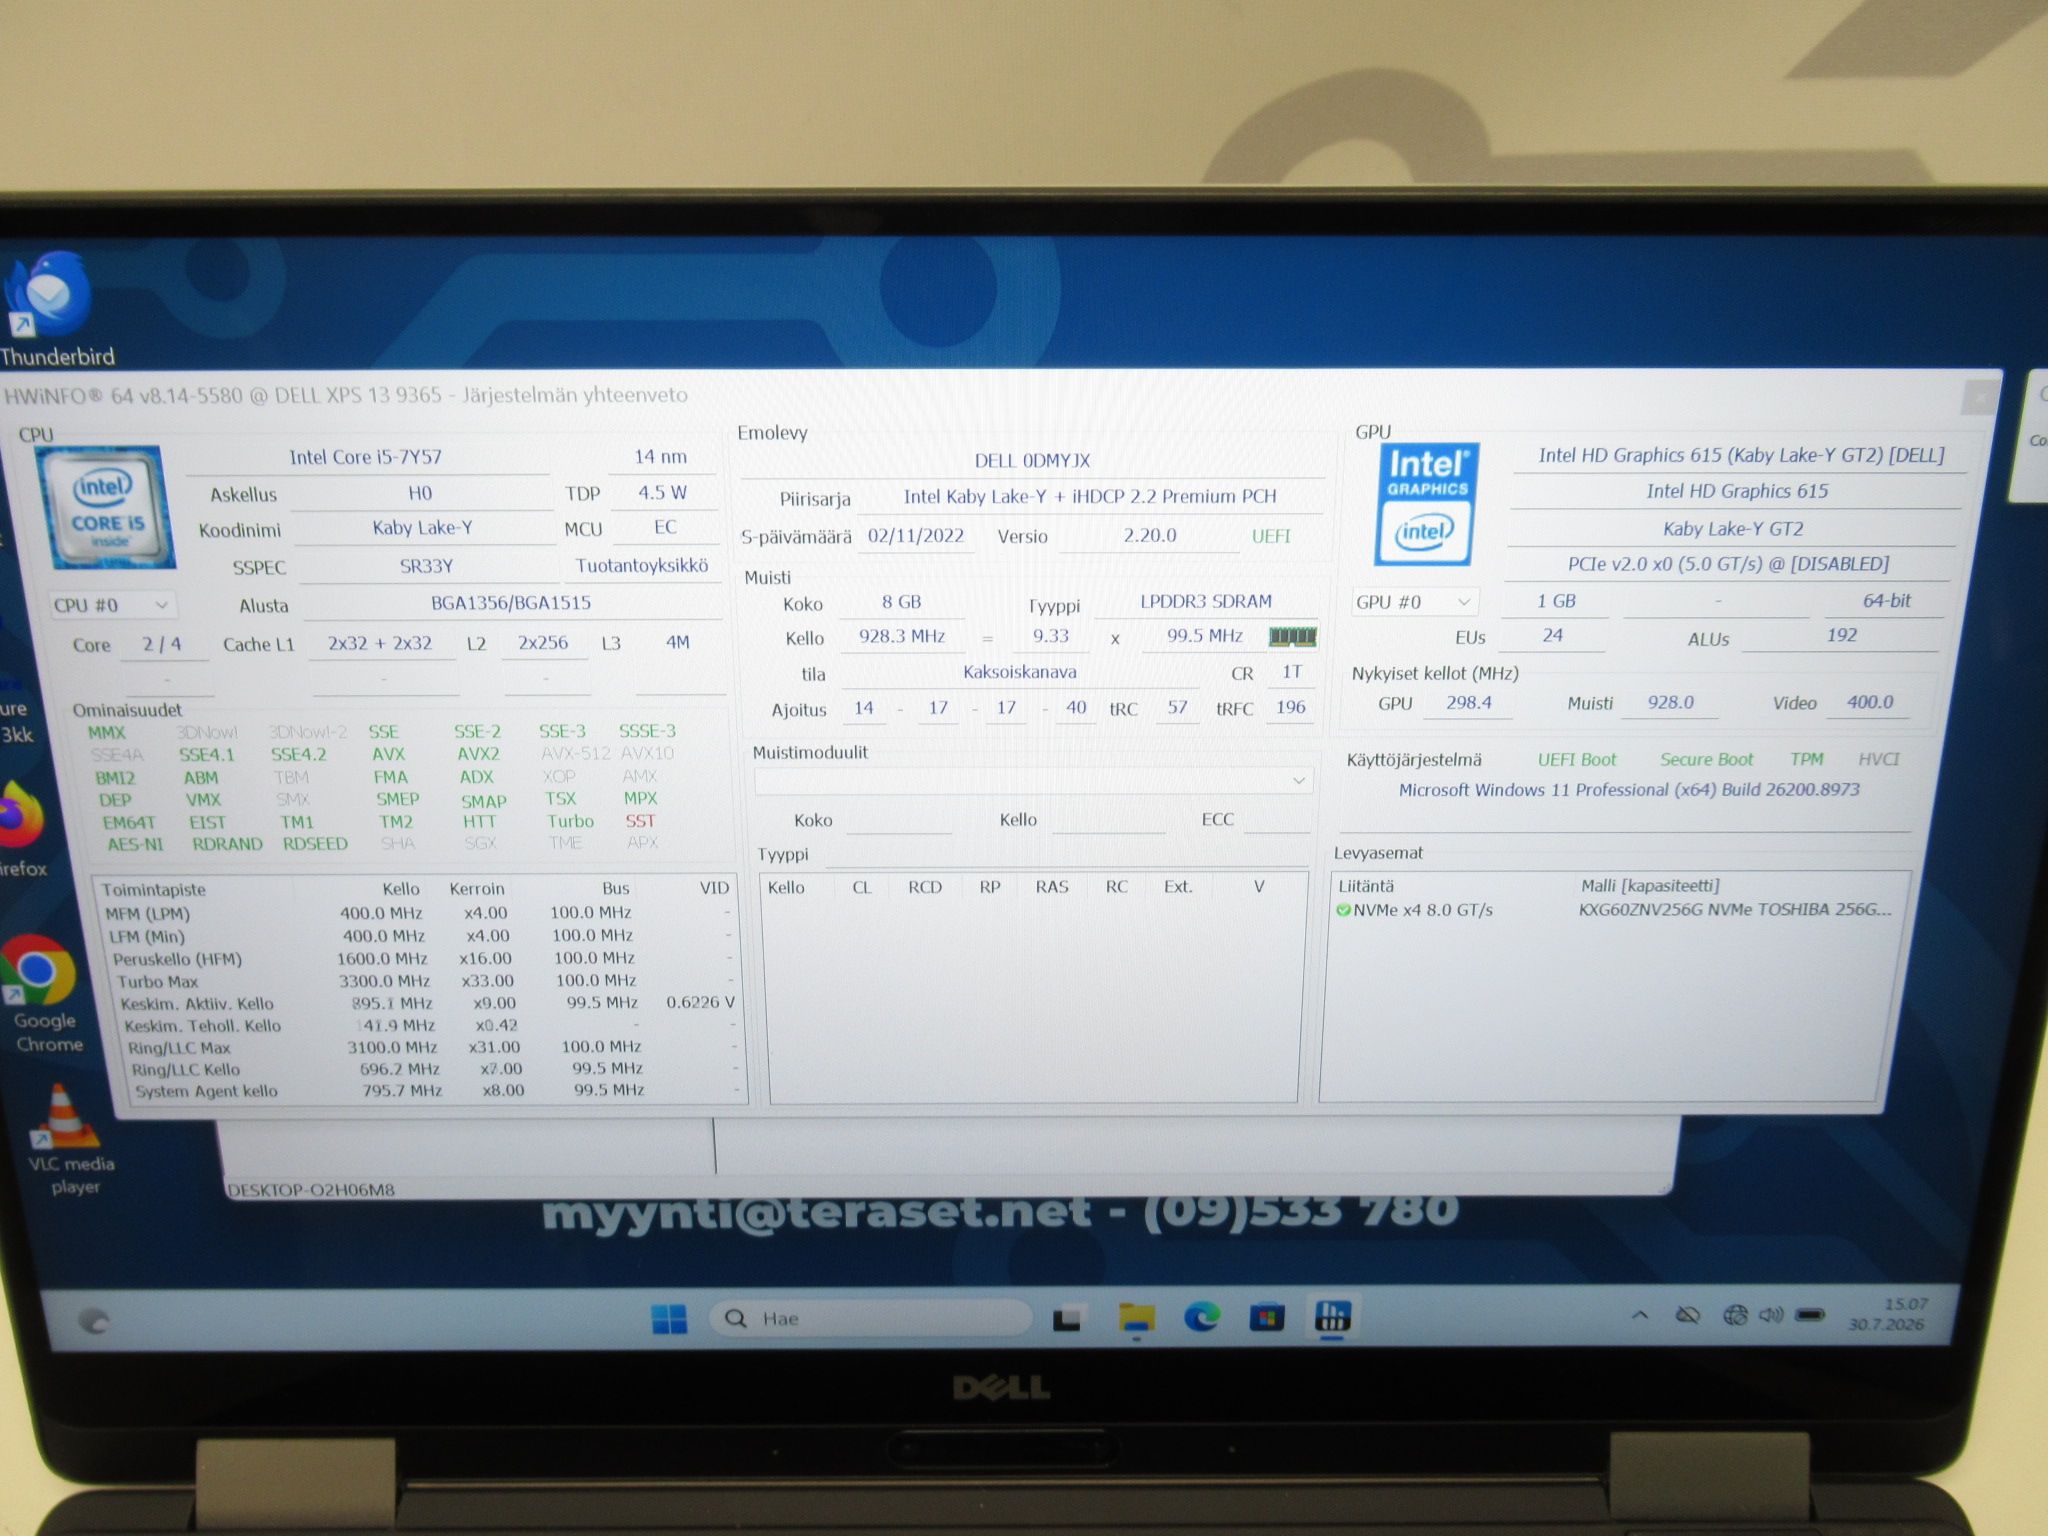The image size is (2048, 1536).
Task: Click the BIOS Versio value 2.20.0
Action: 1150,535
